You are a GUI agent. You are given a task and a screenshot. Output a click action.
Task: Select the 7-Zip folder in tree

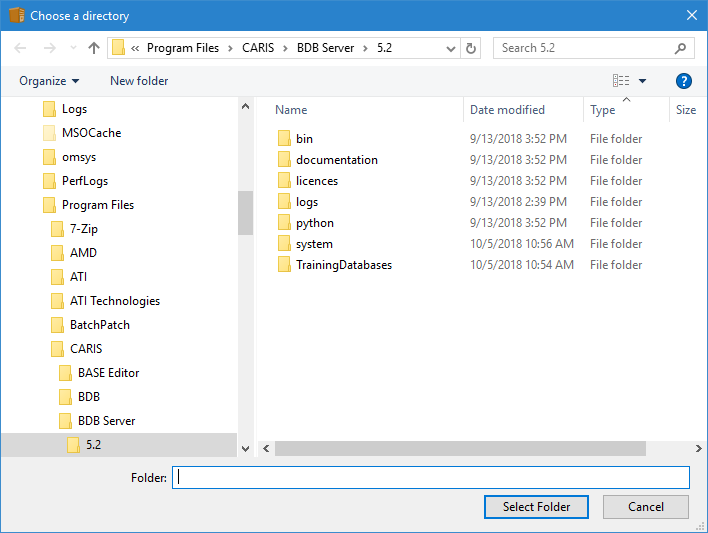click(x=83, y=229)
